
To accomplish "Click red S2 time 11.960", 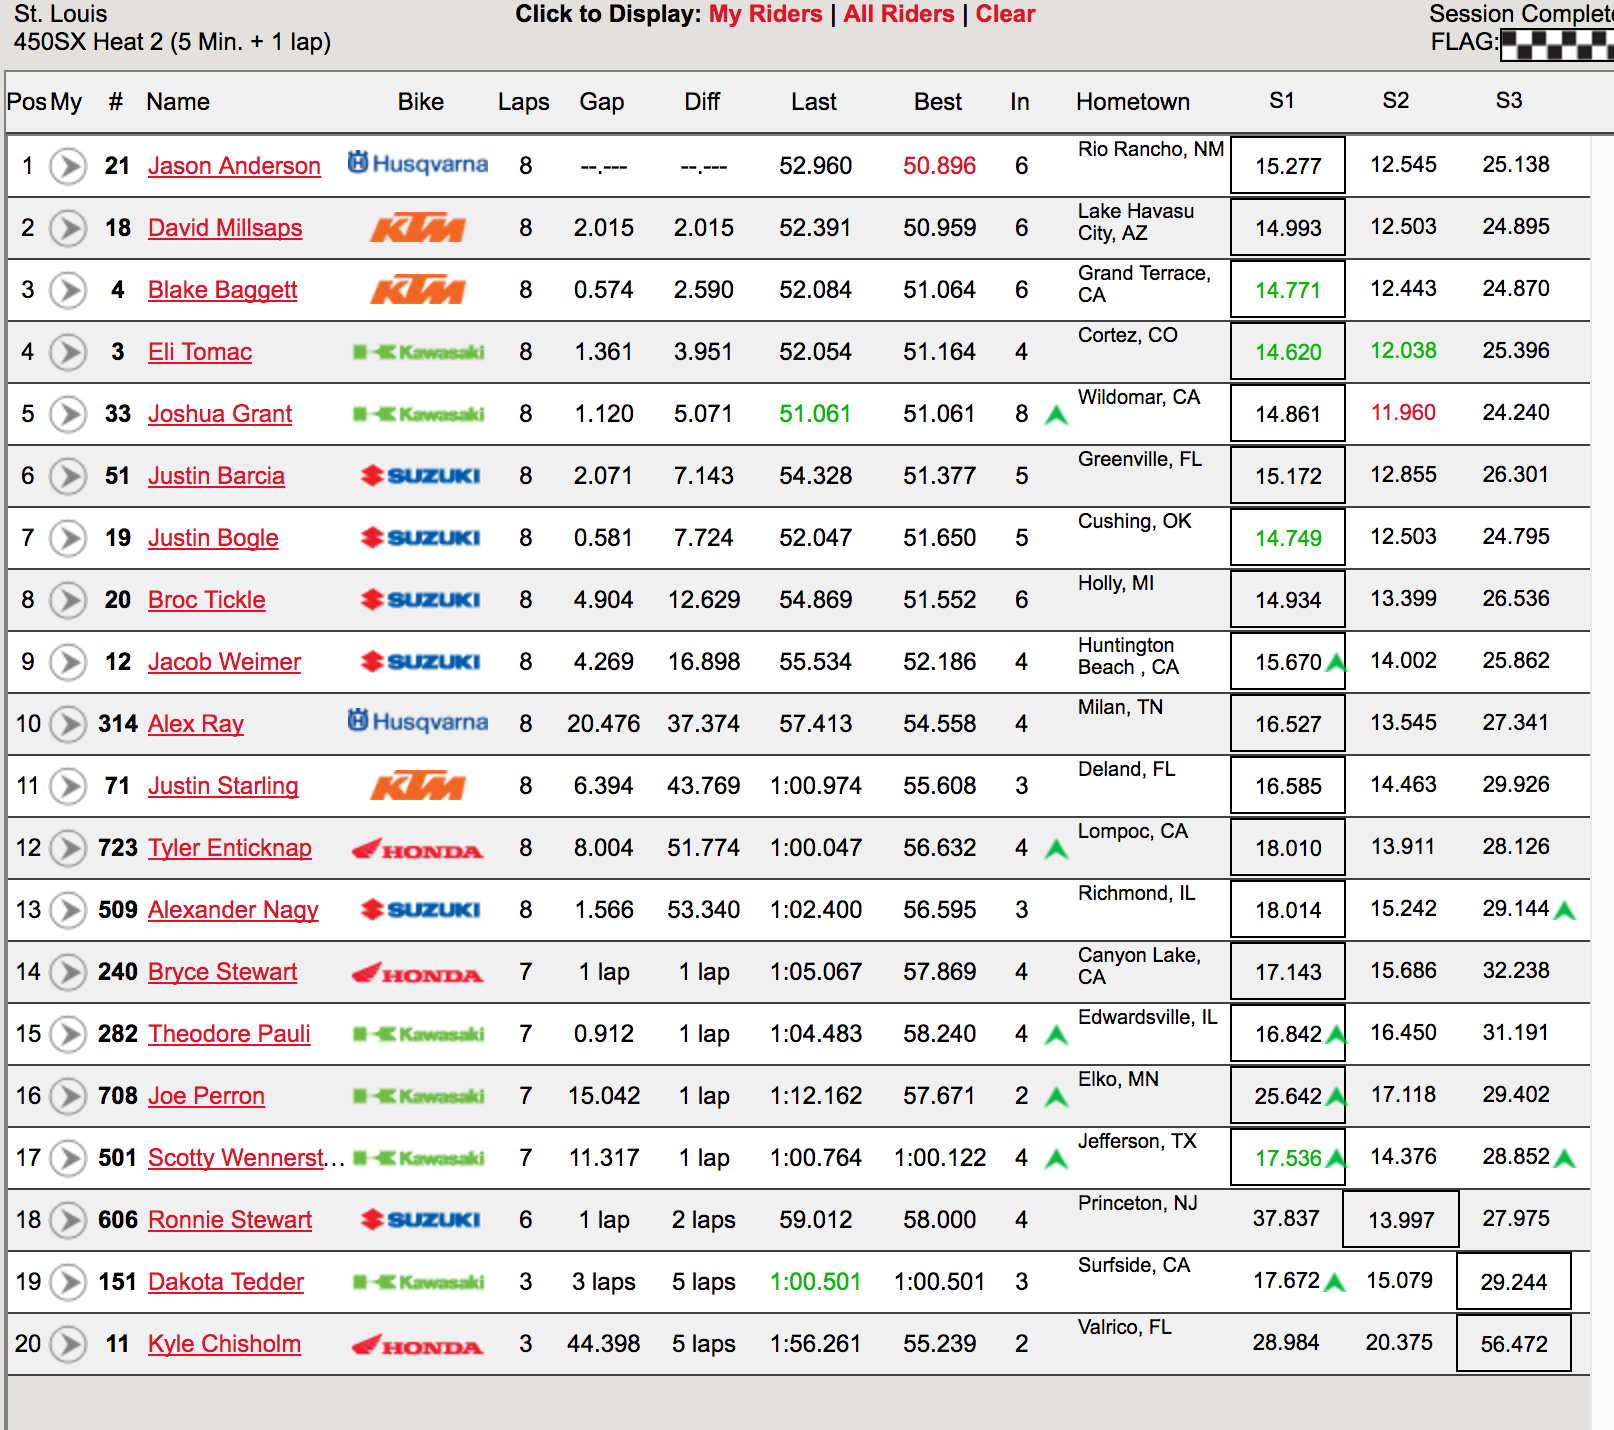I will pyautogui.click(x=1403, y=413).
